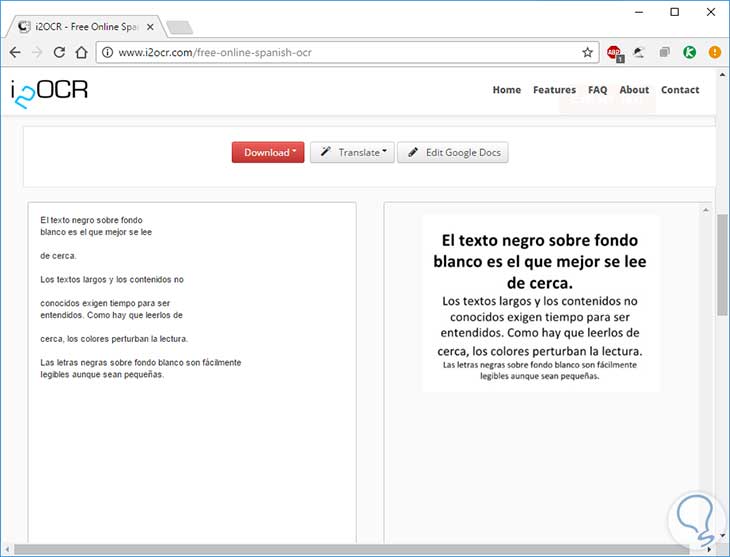Open the green K extension icon

point(689,52)
